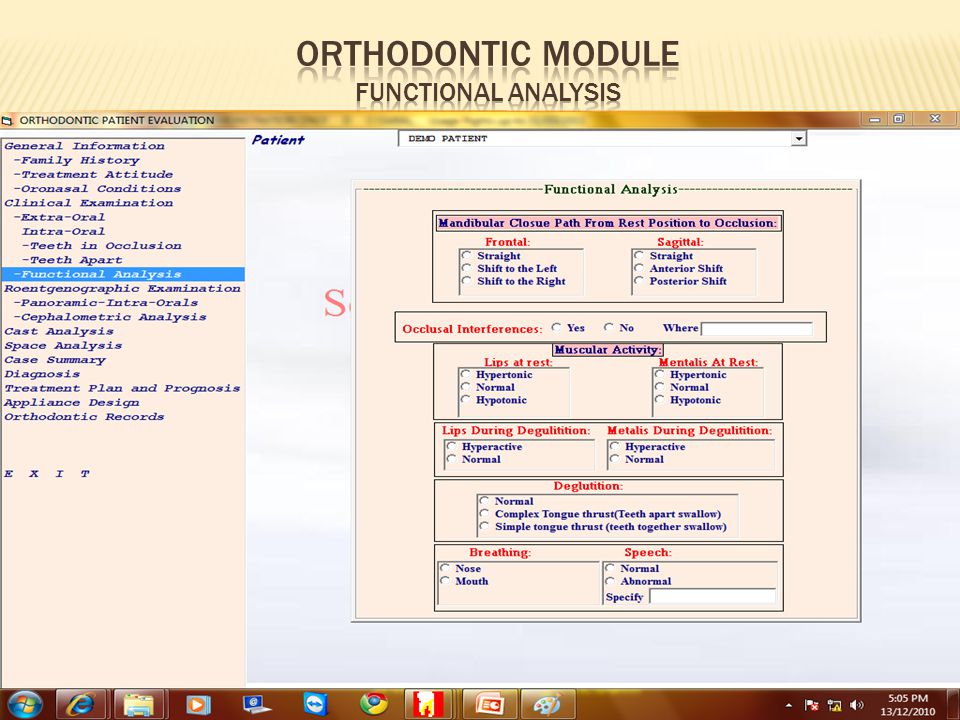Select Hypotonic under Lips at rest
The height and width of the screenshot is (720, 960).
click(465, 399)
